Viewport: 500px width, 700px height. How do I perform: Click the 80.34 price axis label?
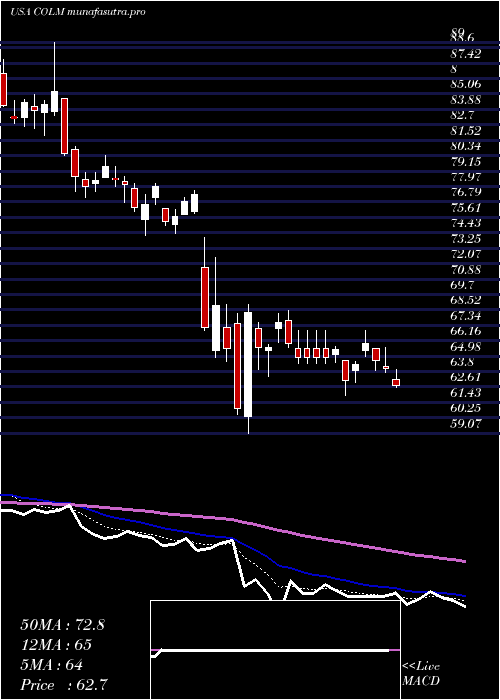466,146
